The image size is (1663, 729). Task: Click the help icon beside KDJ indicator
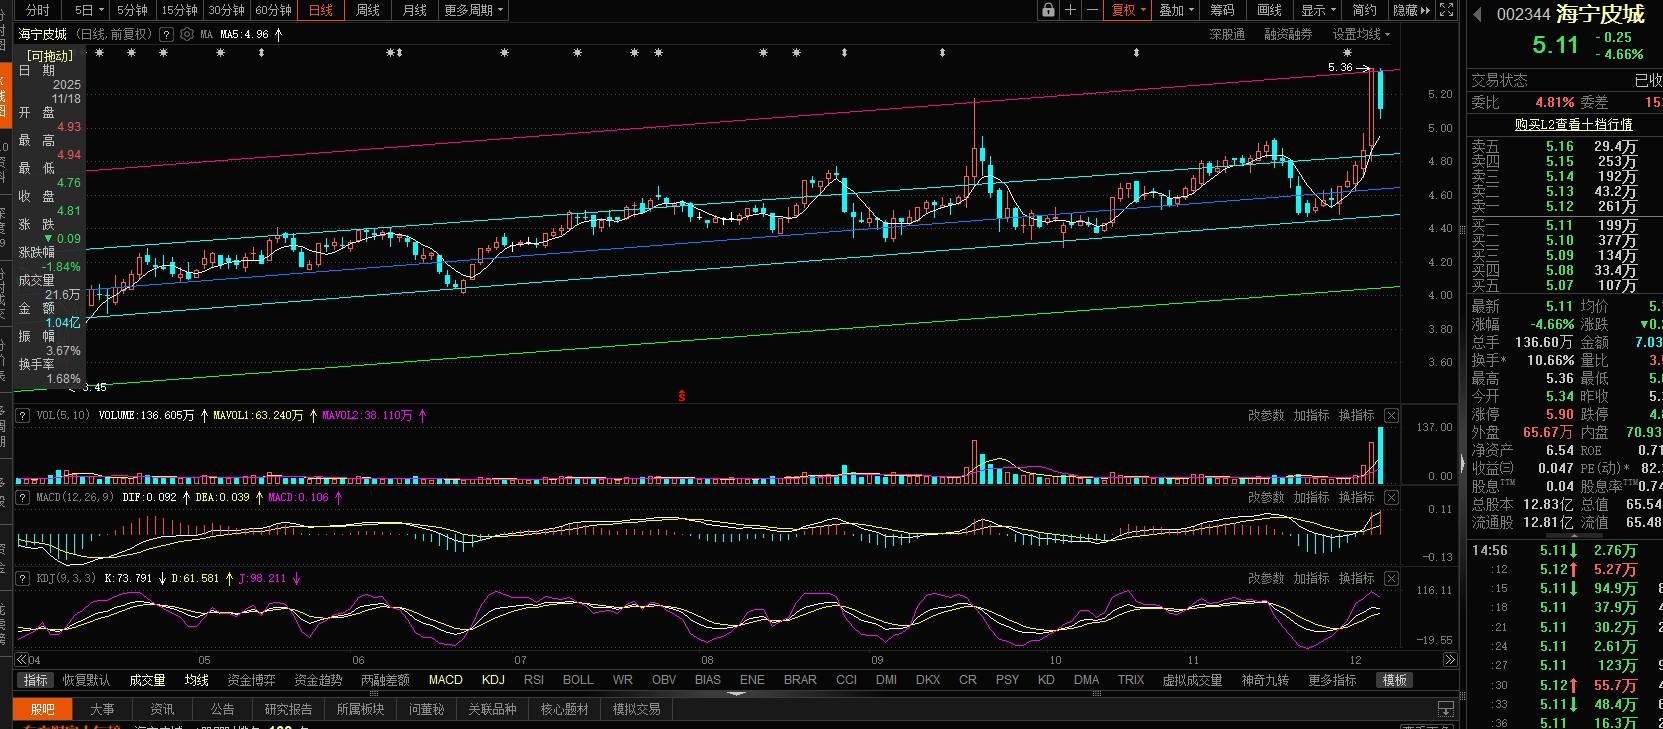pyautogui.click(x=22, y=578)
